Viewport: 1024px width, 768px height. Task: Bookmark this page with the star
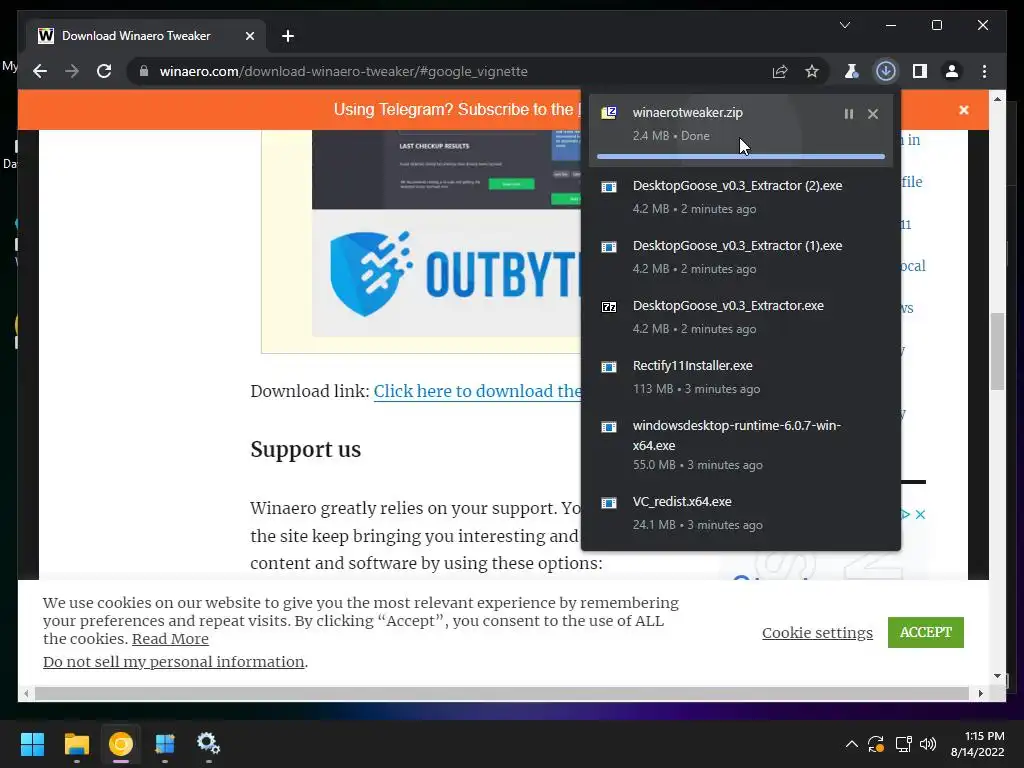pyautogui.click(x=812, y=71)
